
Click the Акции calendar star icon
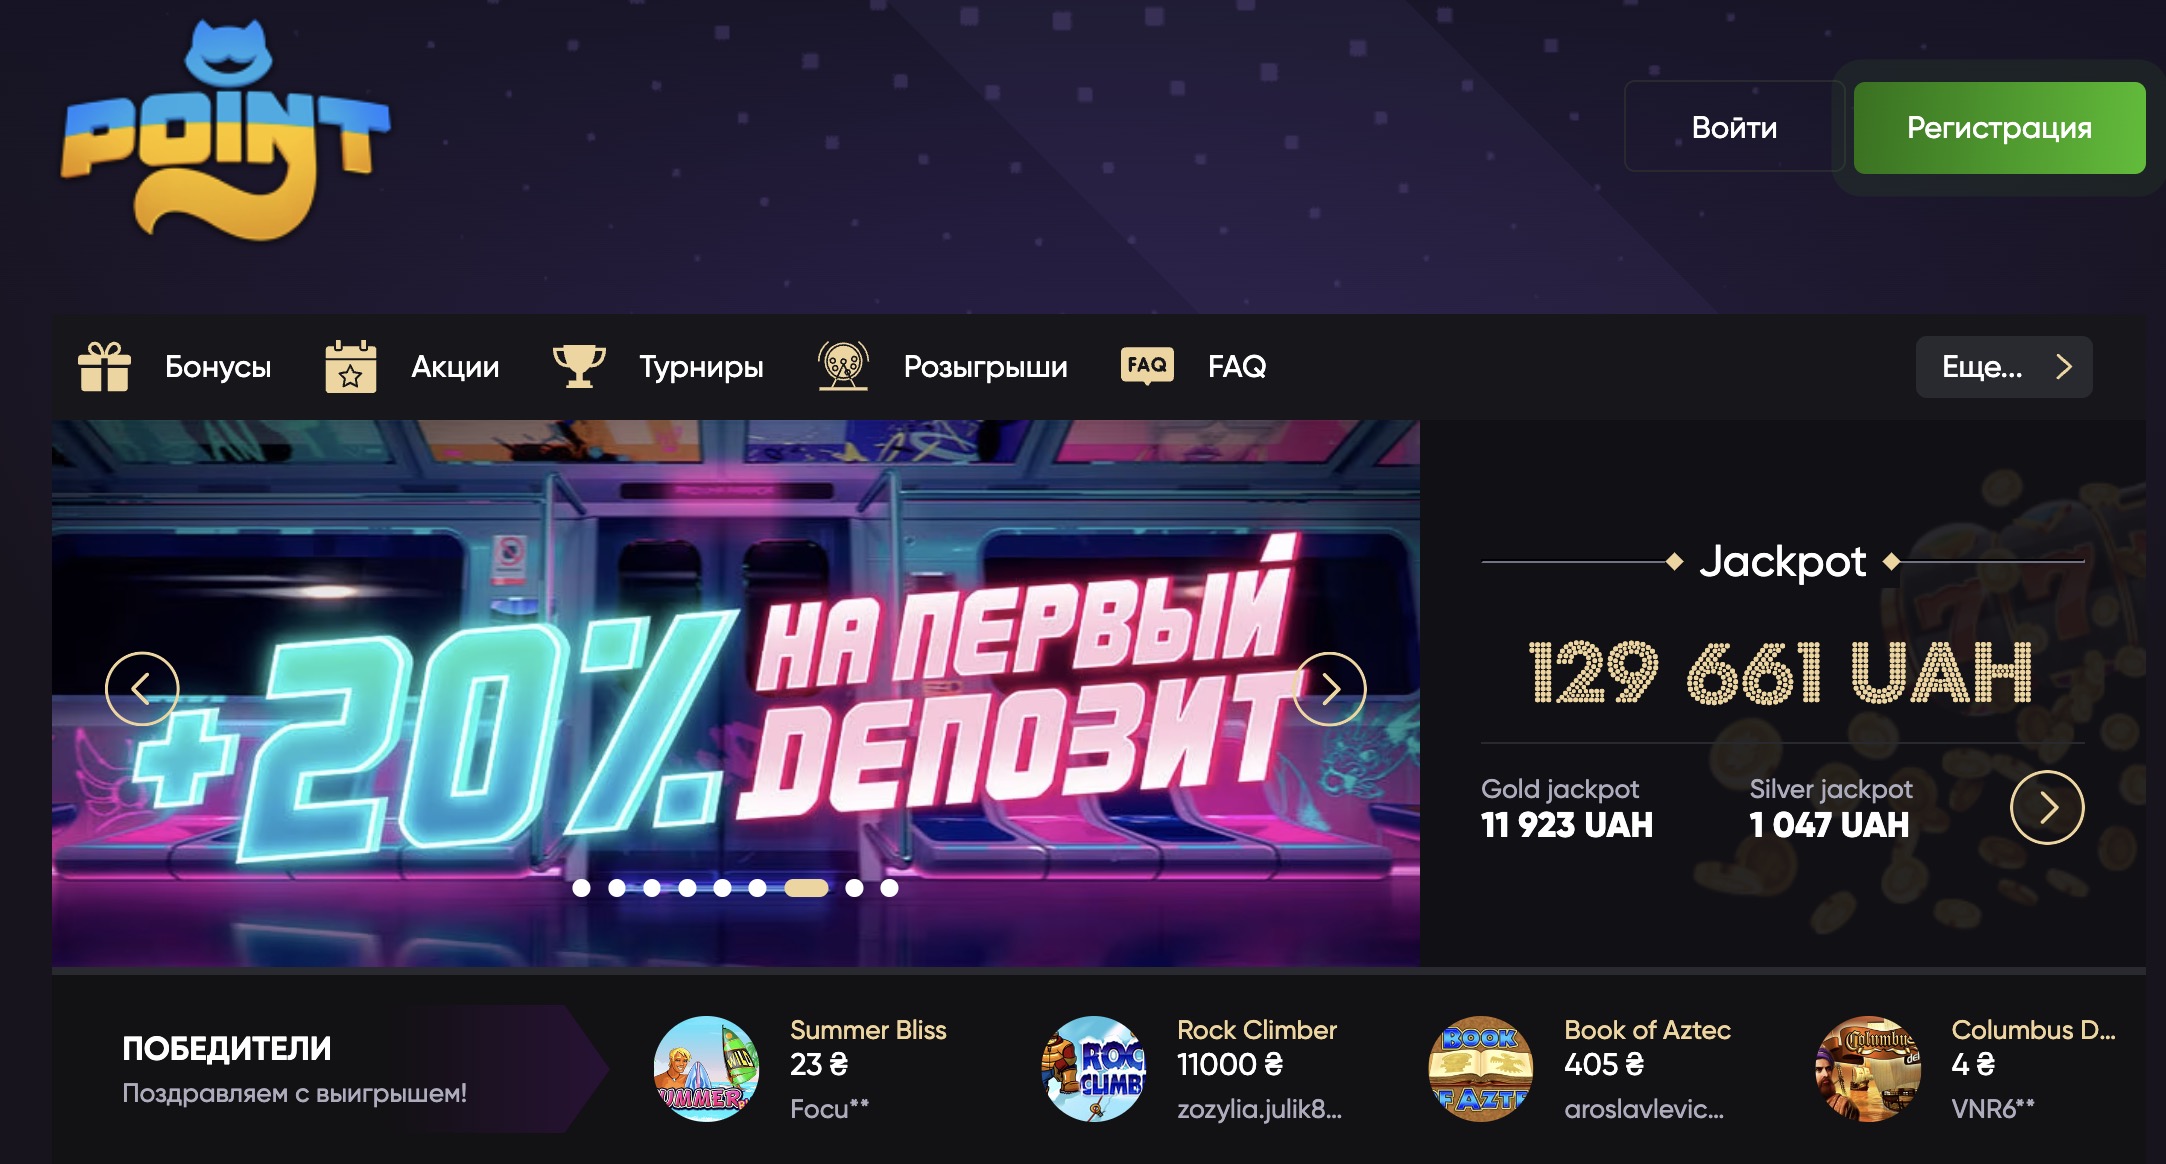coord(351,366)
